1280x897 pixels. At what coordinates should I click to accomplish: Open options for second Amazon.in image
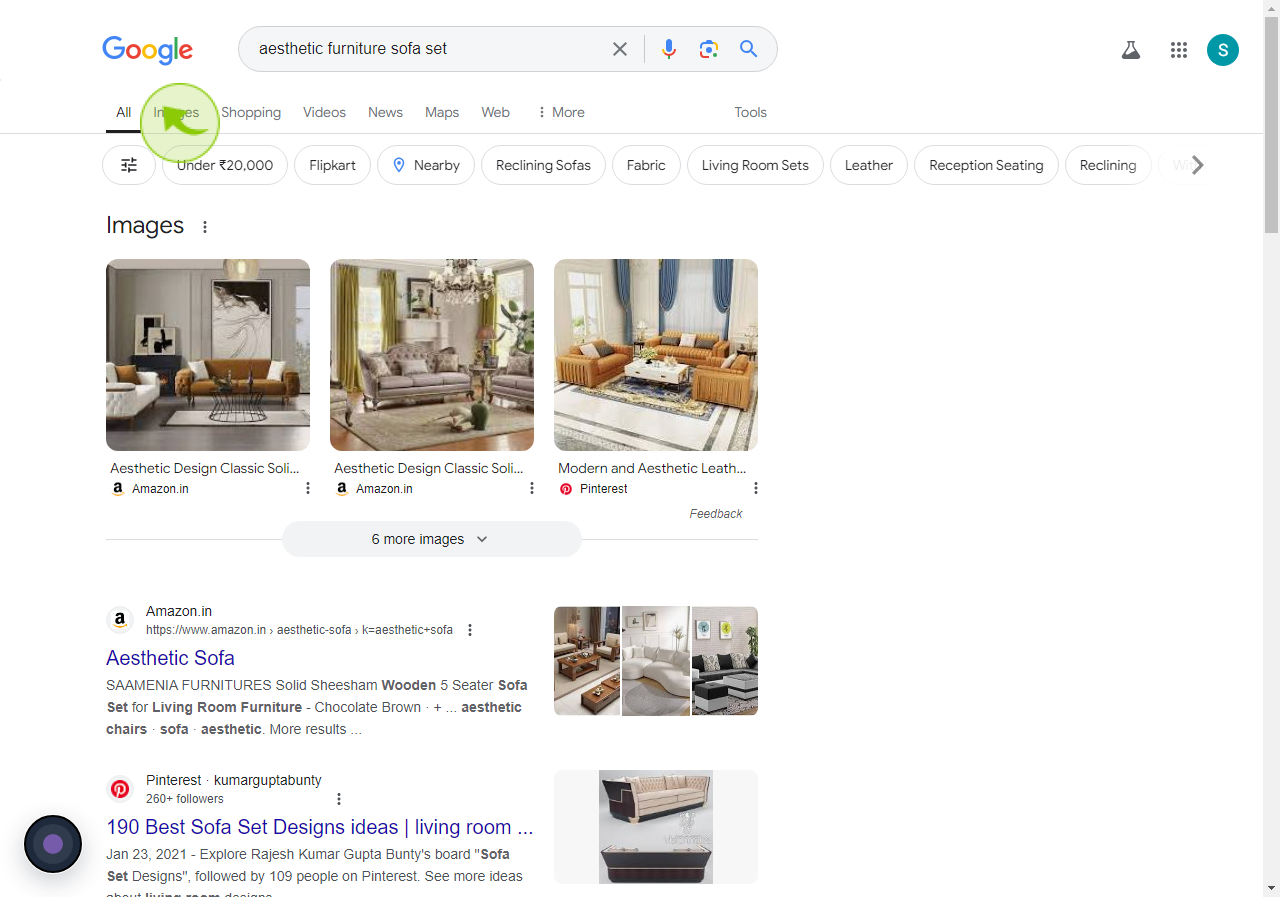(x=532, y=488)
